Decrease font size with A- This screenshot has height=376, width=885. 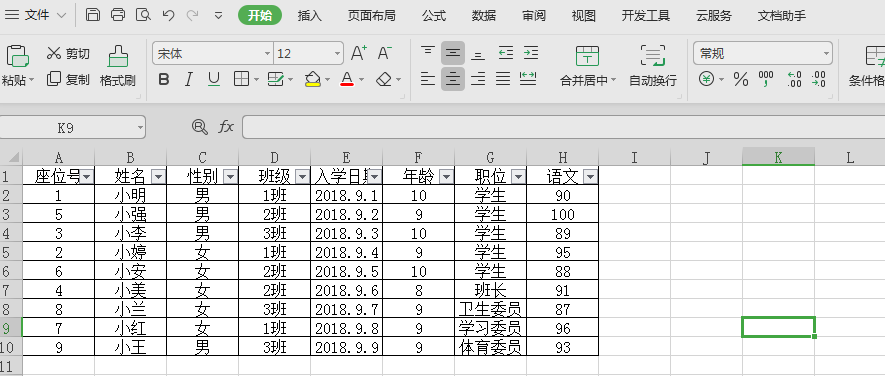(x=384, y=54)
